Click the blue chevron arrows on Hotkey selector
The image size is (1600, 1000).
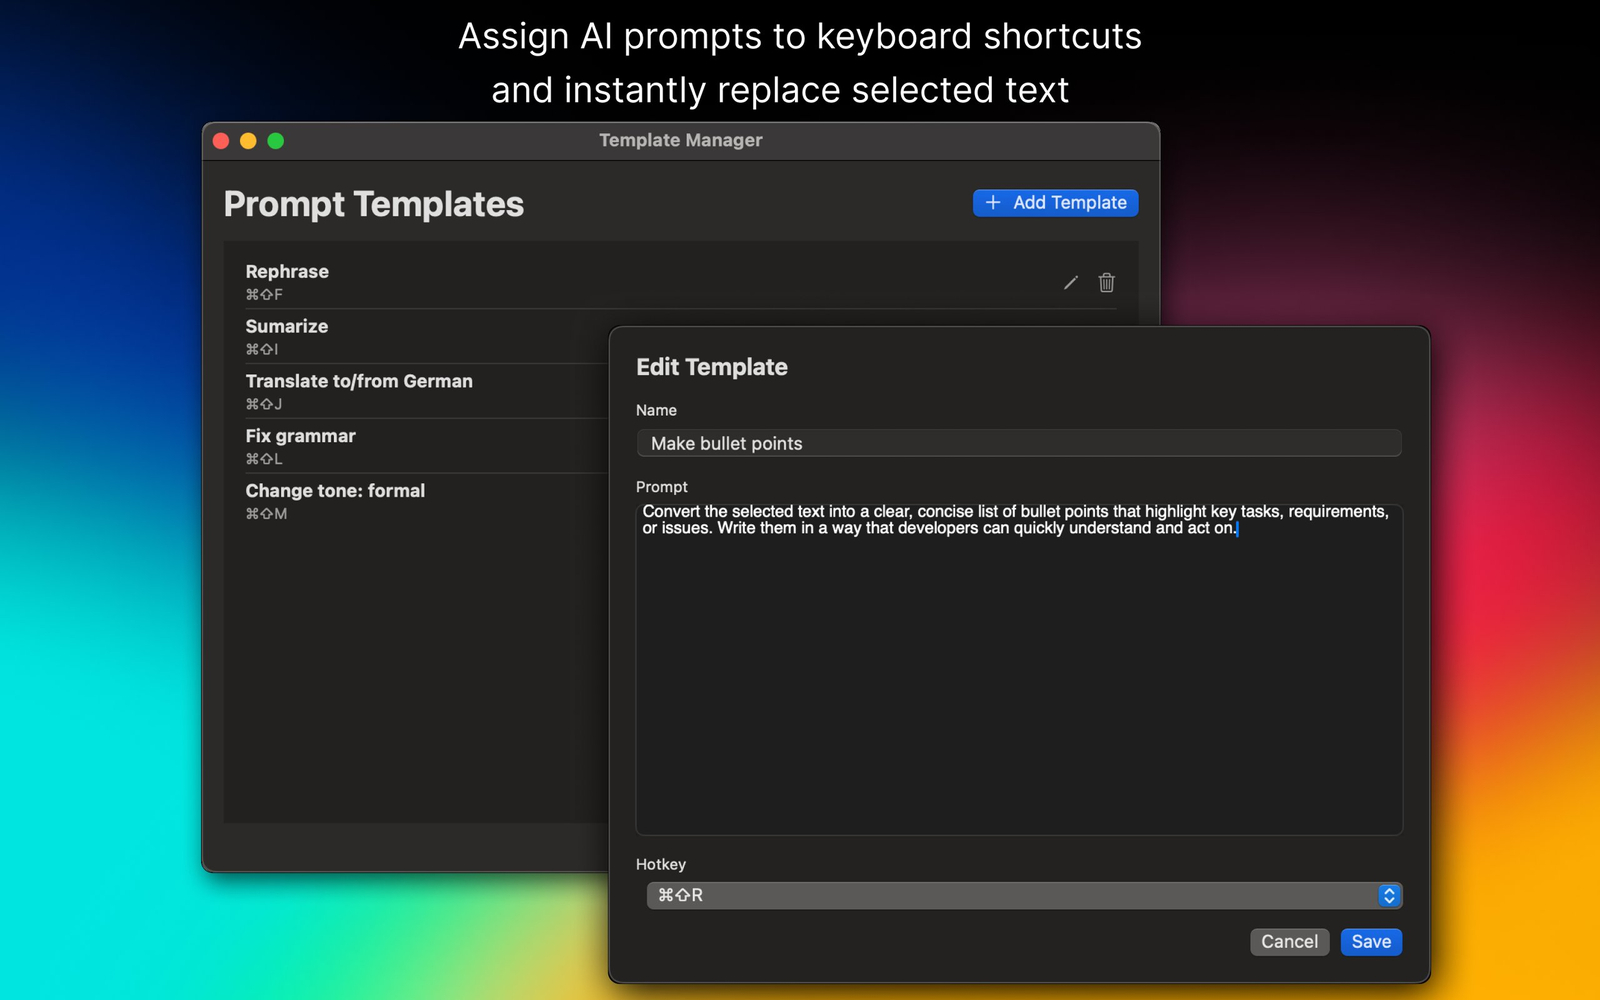point(1388,895)
